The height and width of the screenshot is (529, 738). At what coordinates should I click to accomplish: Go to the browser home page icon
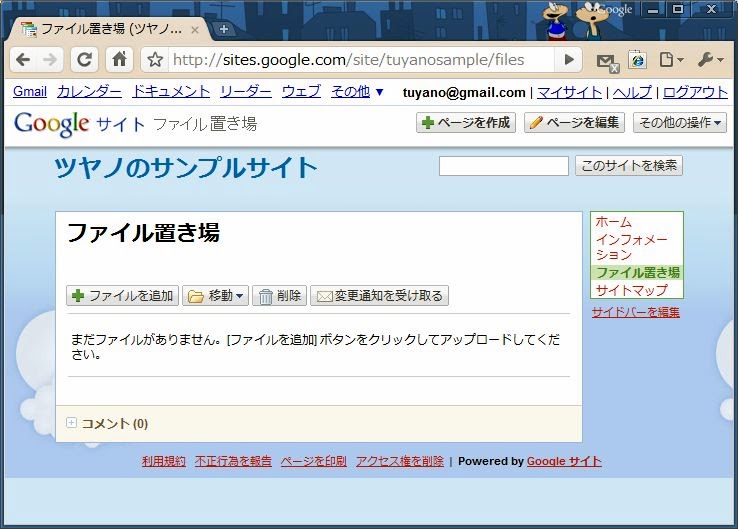click(119, 60)
